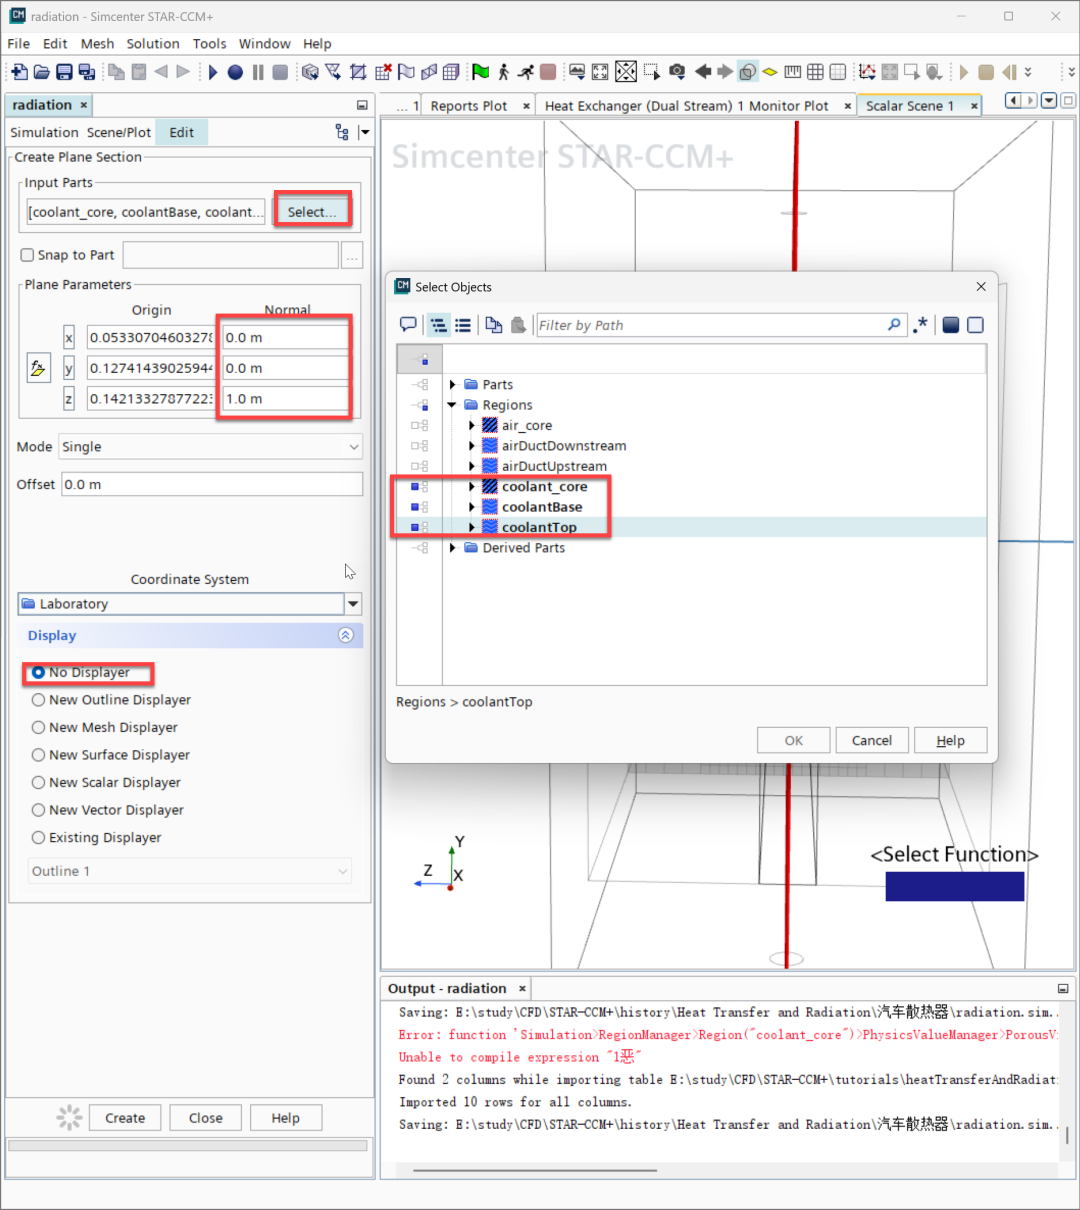Click the dark blue scalar color bar
This screenshot has height=1210, width=1080.
tap(955, 887)
